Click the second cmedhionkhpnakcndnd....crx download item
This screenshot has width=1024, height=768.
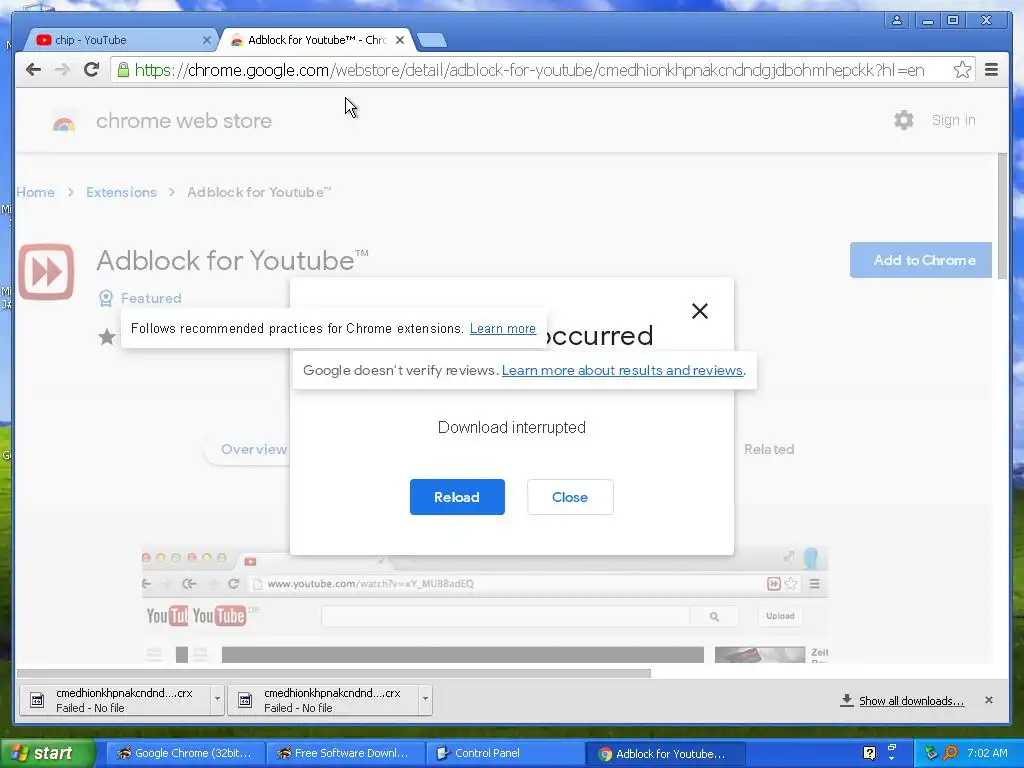[330, 699]
